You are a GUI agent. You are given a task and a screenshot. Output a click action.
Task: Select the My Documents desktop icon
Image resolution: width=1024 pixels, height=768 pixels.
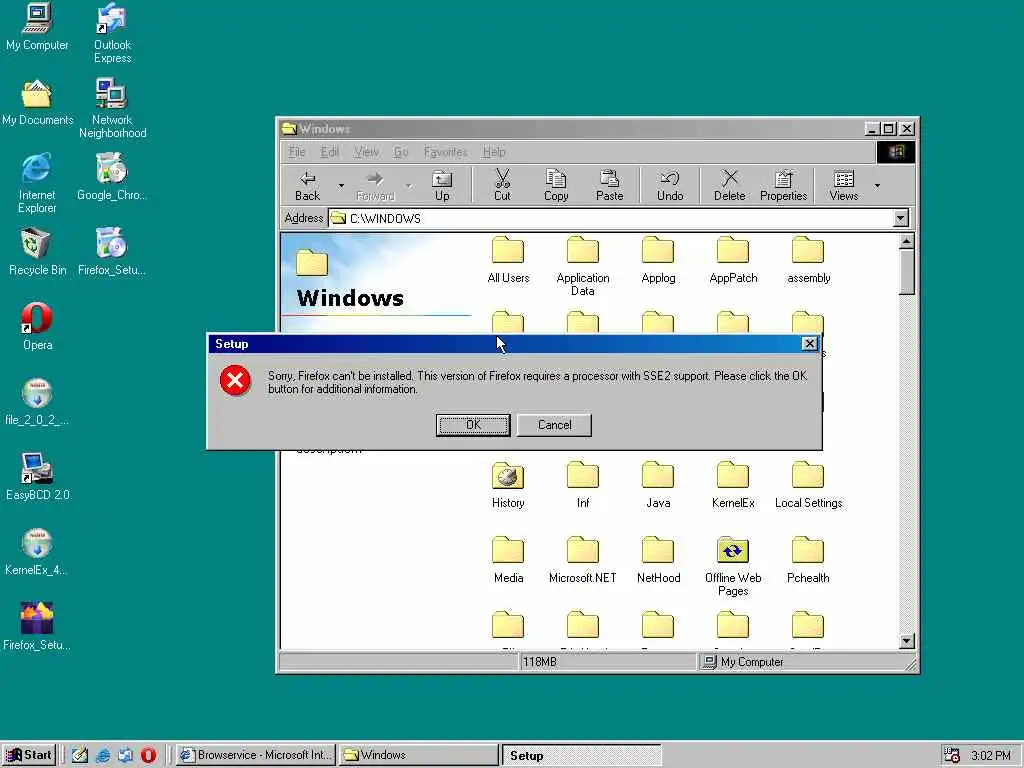(37, 103)
